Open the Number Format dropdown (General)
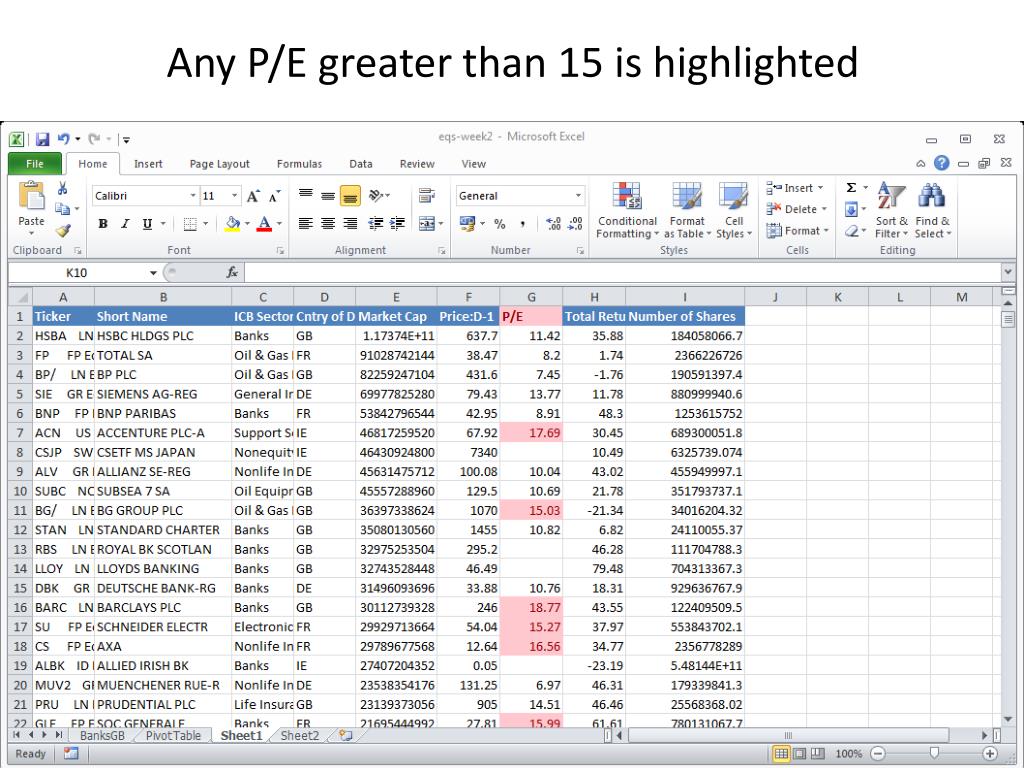Viewport: 1024px width, 768px height. (x=579, y=196)
